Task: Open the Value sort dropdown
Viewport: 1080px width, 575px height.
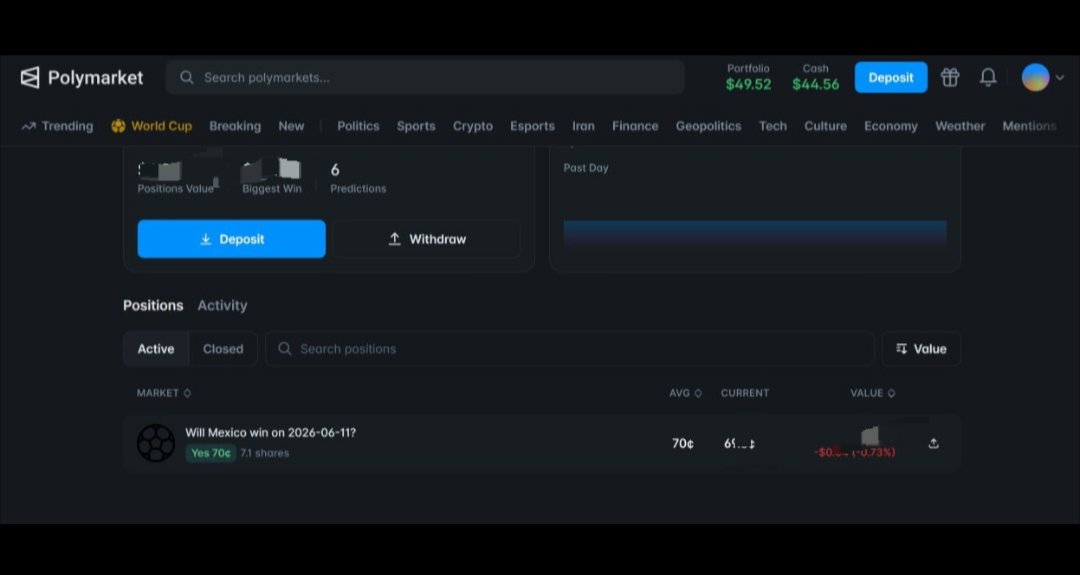Action: coord(922,348)
